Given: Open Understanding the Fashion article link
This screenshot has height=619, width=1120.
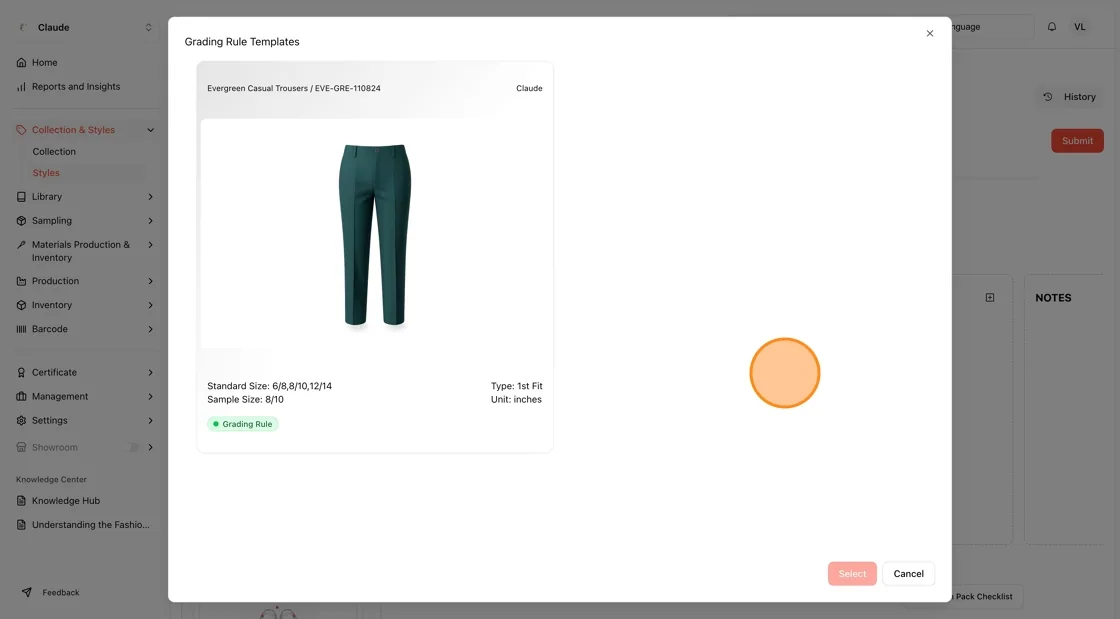Looking at the screenshot, I should click(x=91, y=525).
